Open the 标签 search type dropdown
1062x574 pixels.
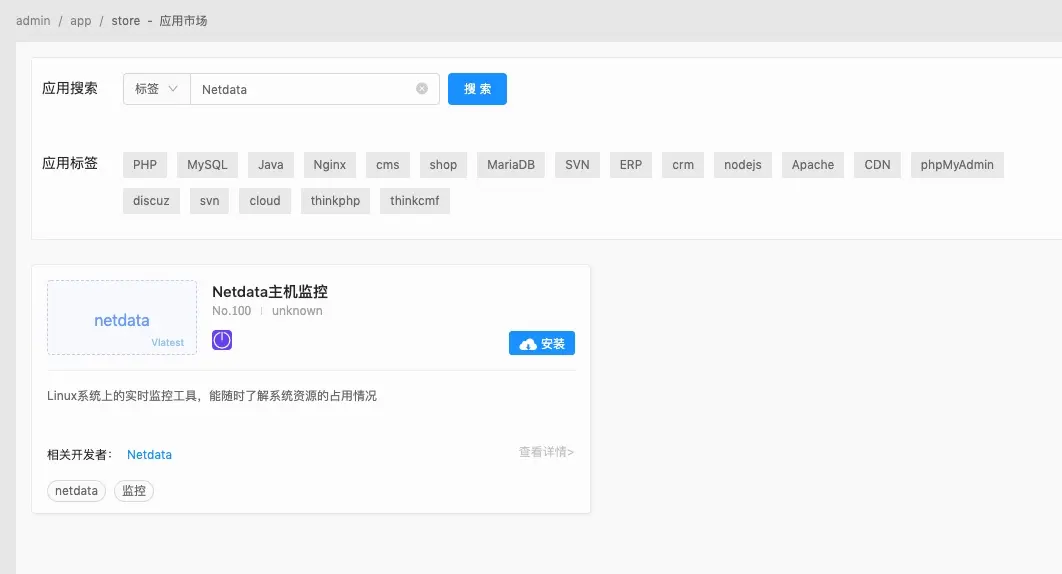[x=156, y=89]
